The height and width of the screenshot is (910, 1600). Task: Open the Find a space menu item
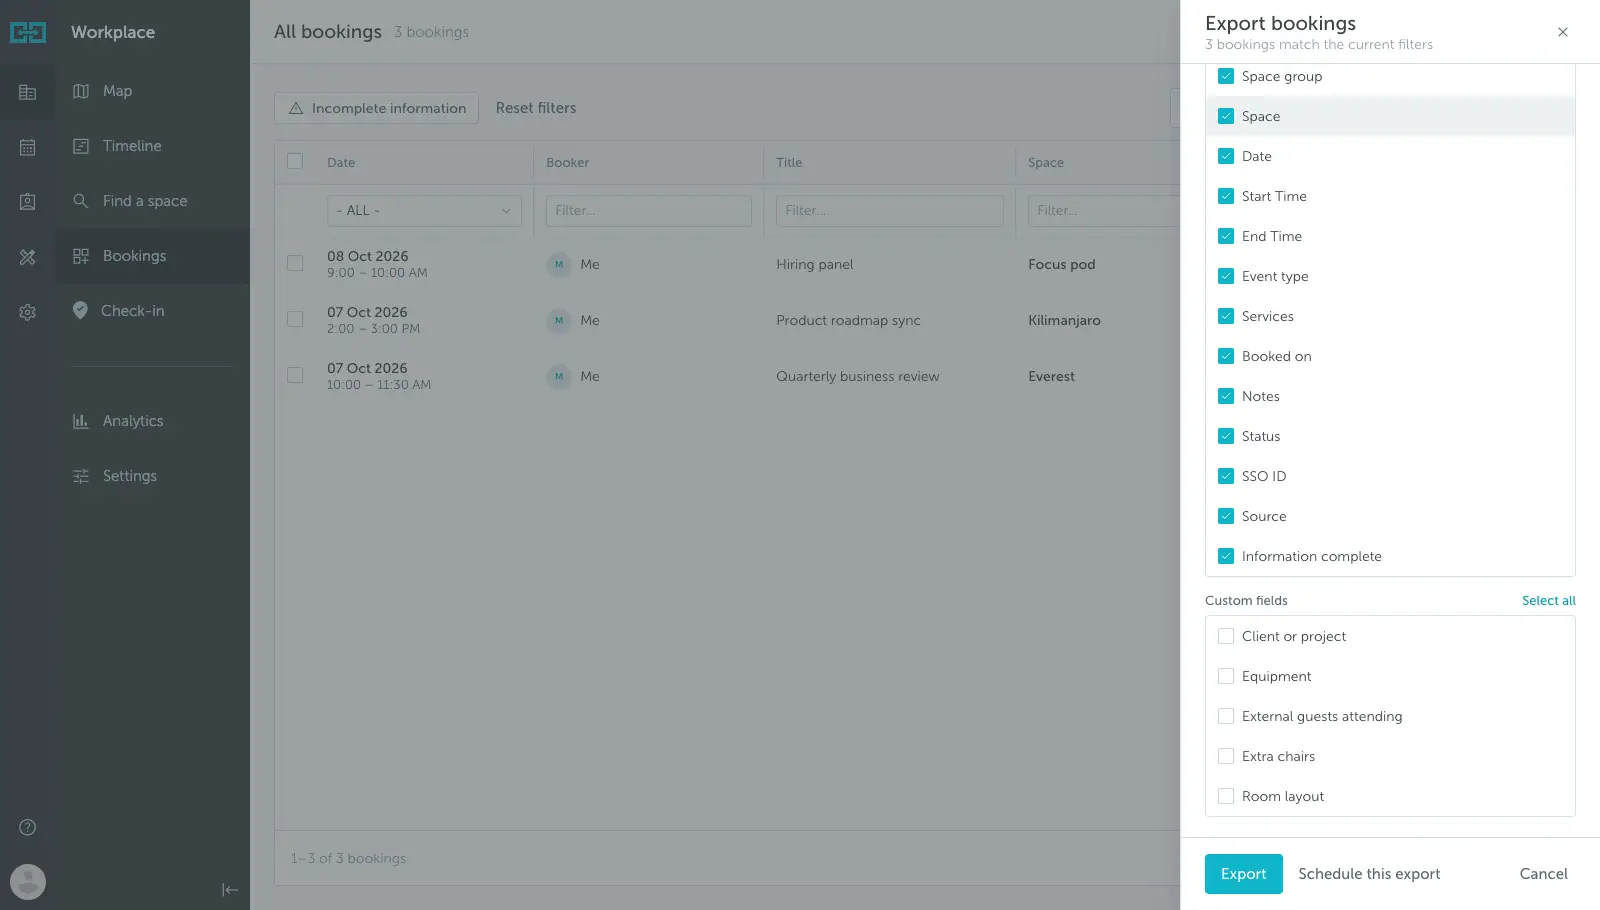tap(152, 201)
